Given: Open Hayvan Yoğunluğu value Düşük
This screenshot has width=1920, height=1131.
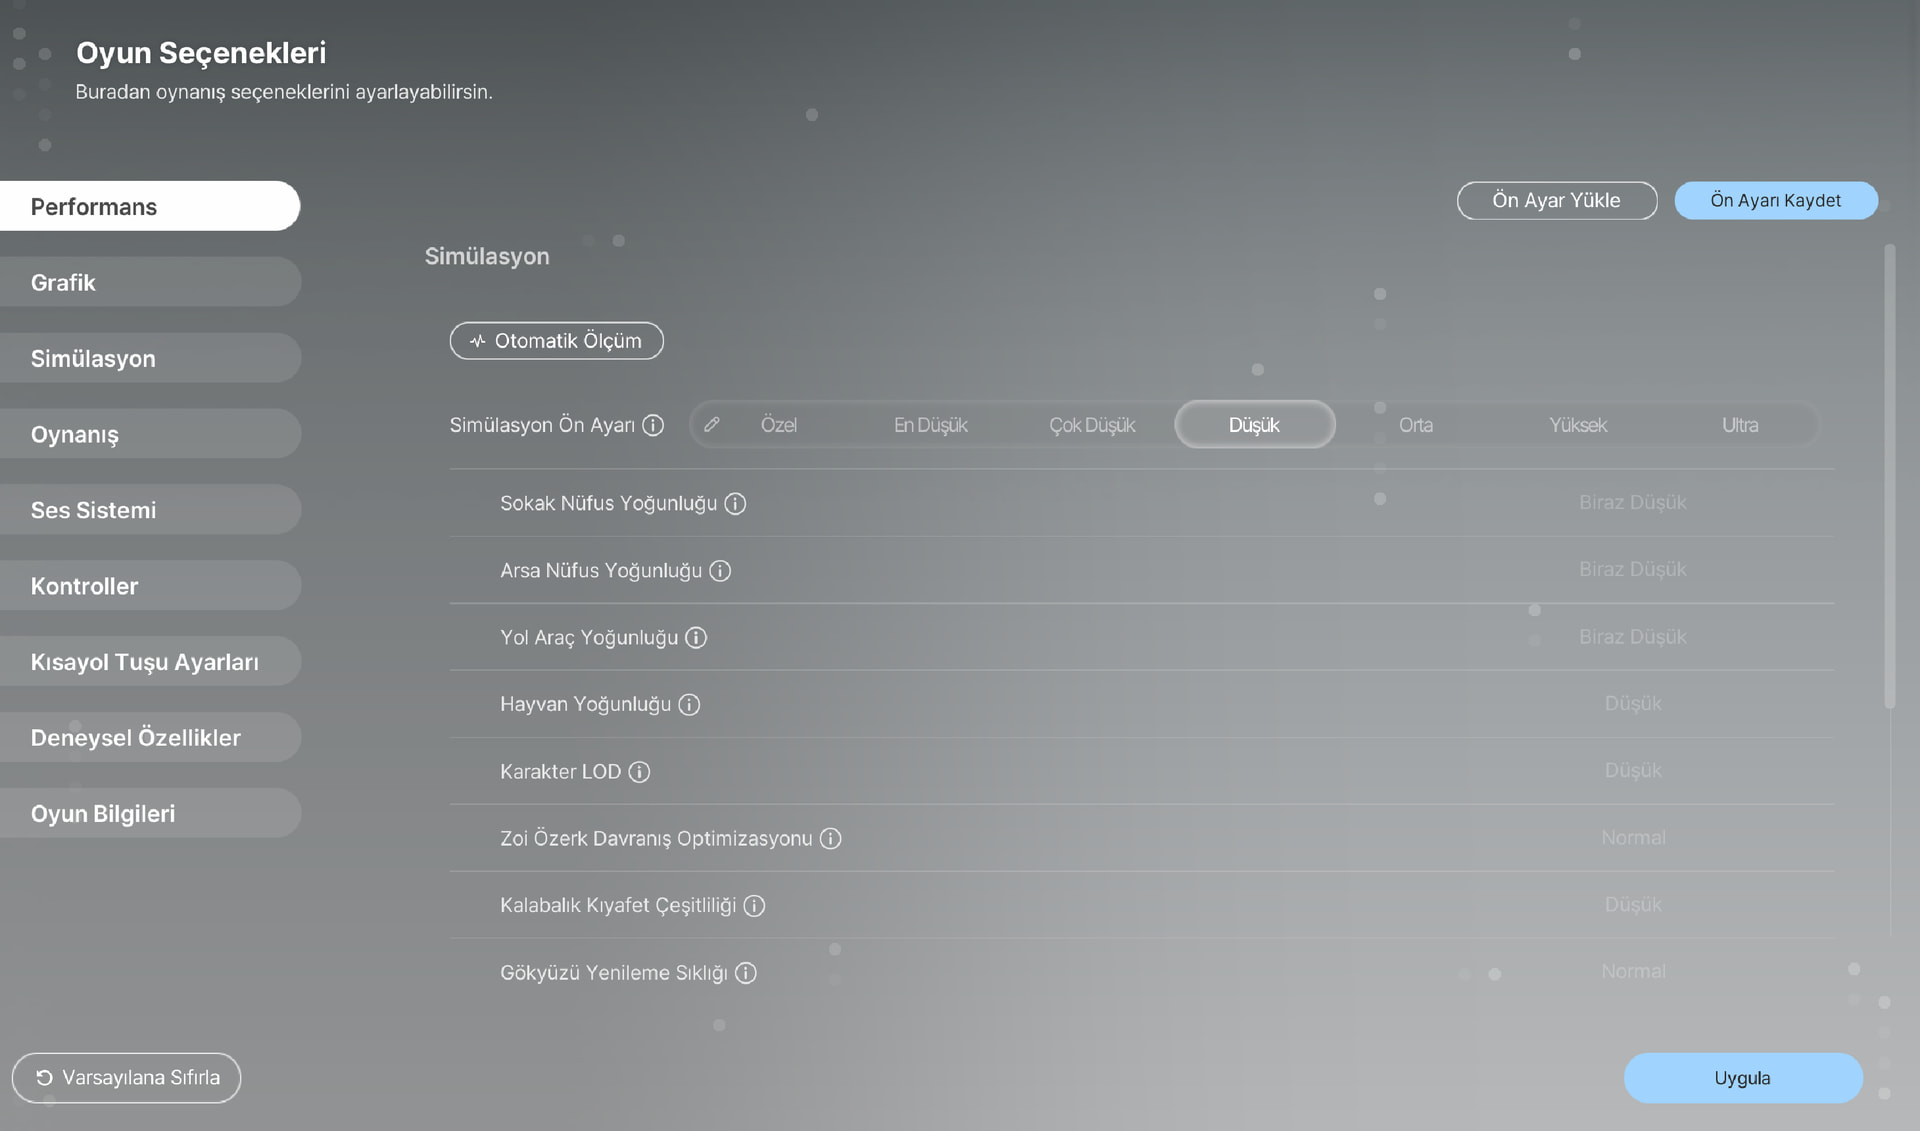Looking at the screenshot, I should [x=1633, y=703].
